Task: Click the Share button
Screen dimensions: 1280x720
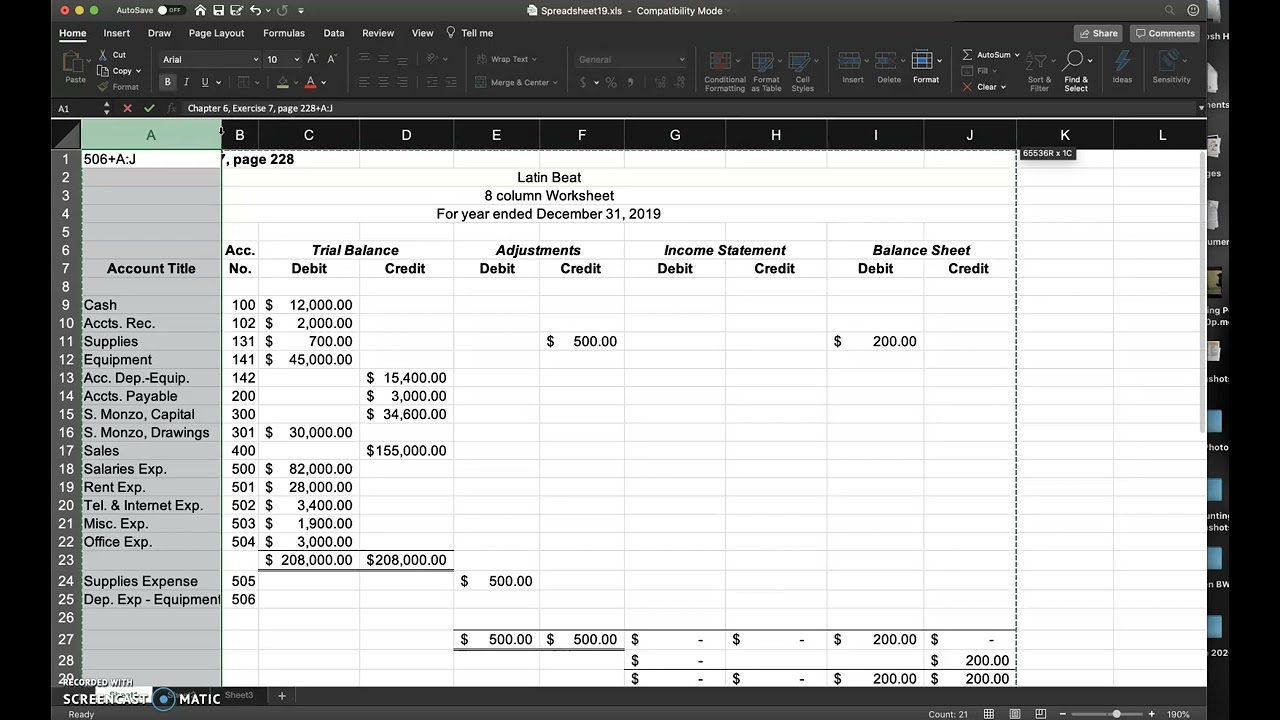Action: (1098, 33)
